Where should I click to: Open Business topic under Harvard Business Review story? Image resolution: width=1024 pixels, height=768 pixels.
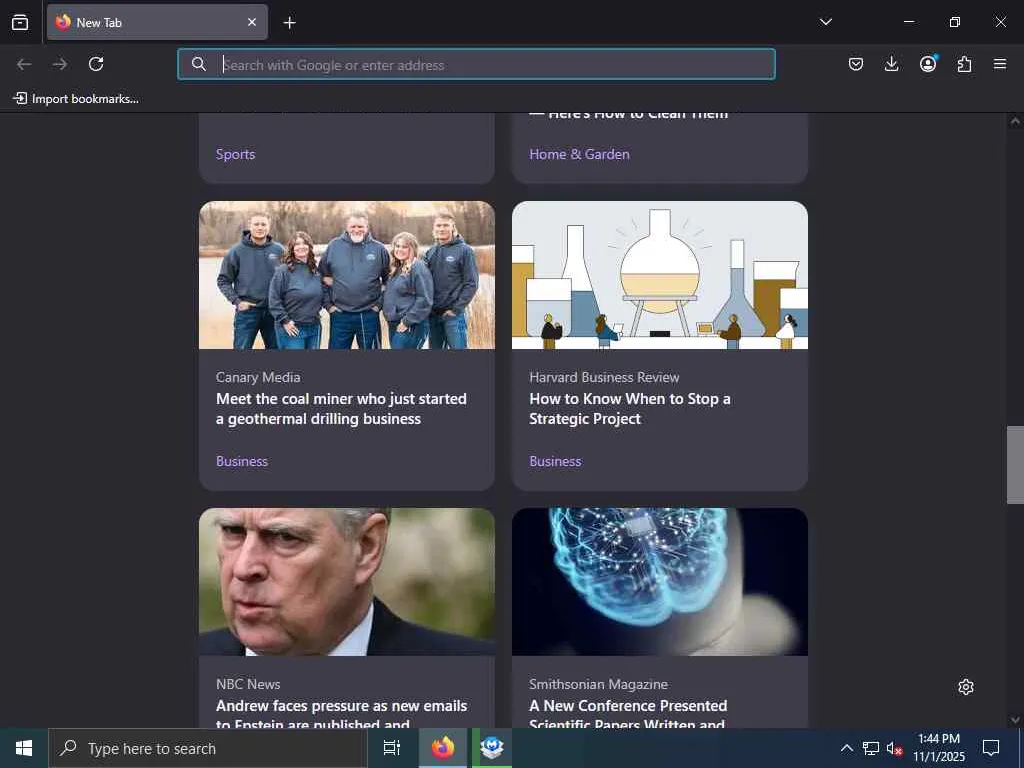[555, 461]
